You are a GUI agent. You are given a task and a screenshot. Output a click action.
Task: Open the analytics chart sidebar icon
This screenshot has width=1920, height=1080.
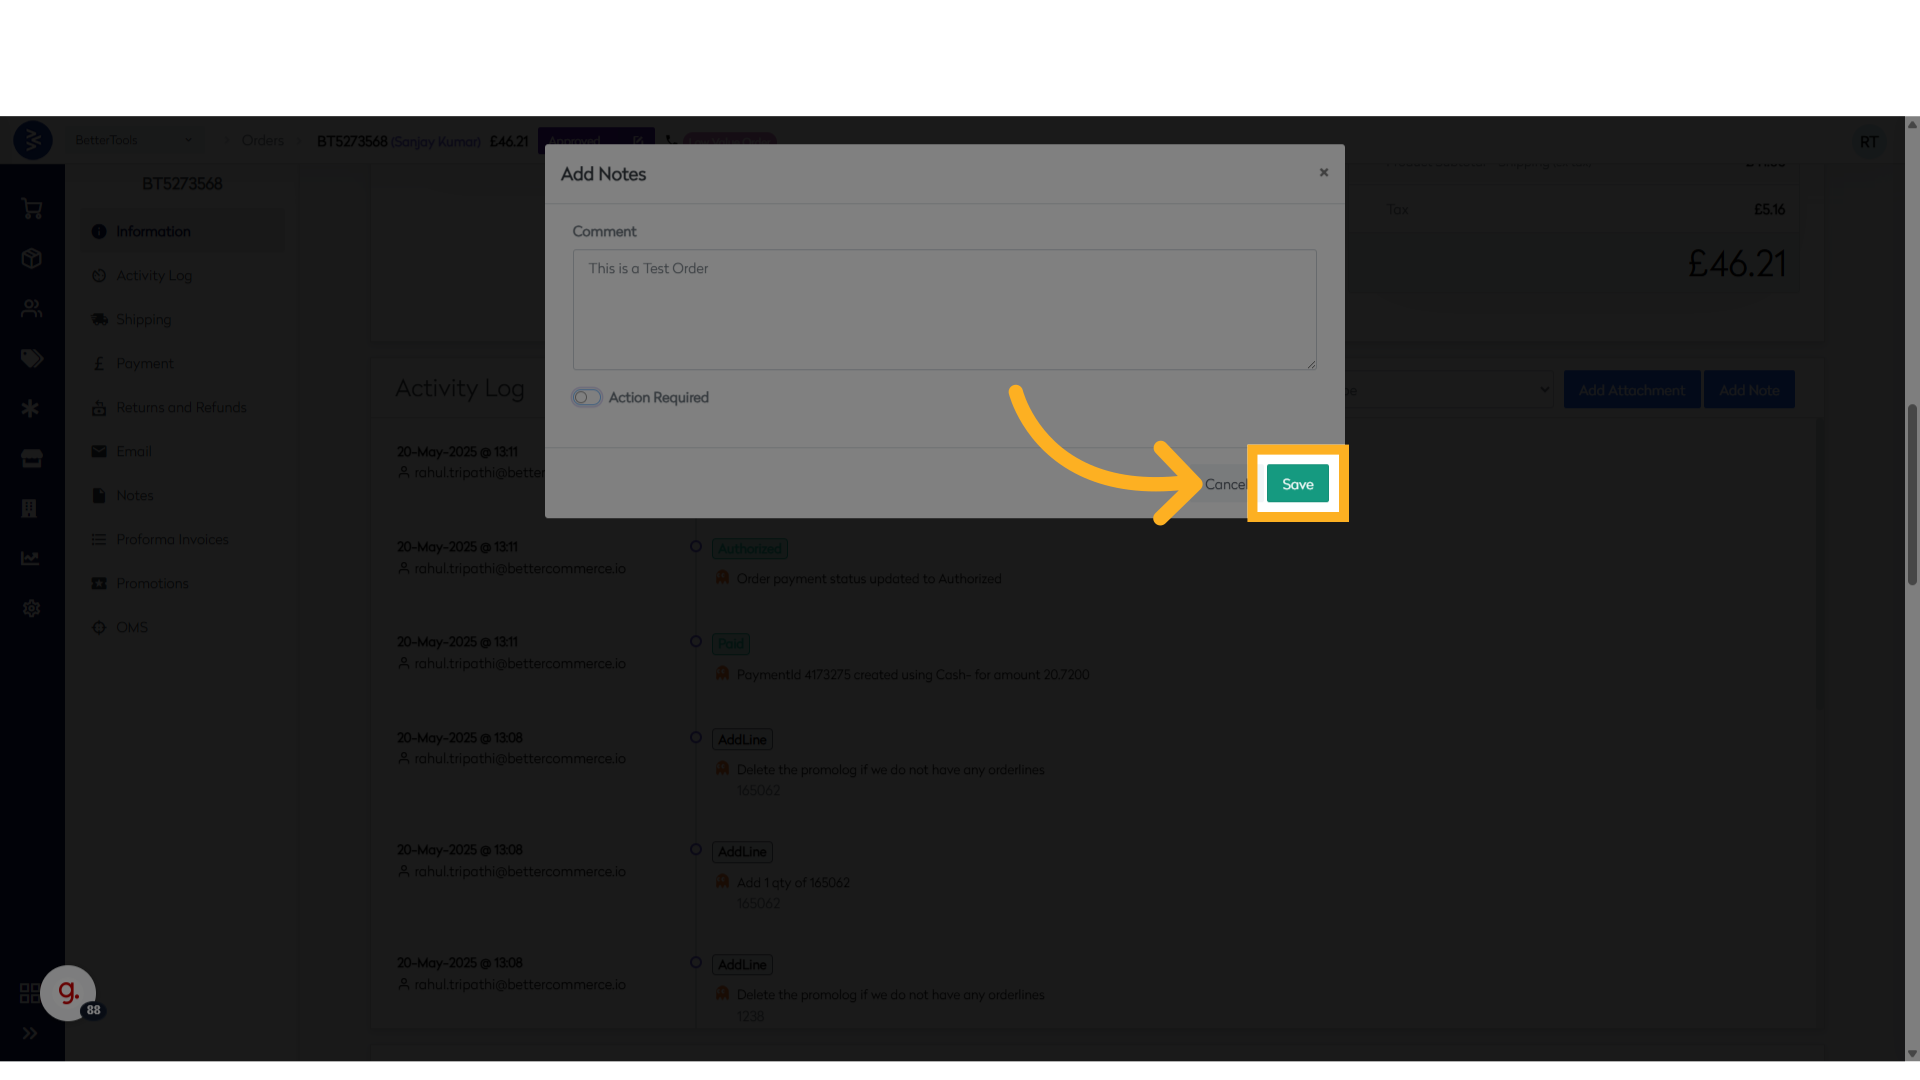(32, 558)
